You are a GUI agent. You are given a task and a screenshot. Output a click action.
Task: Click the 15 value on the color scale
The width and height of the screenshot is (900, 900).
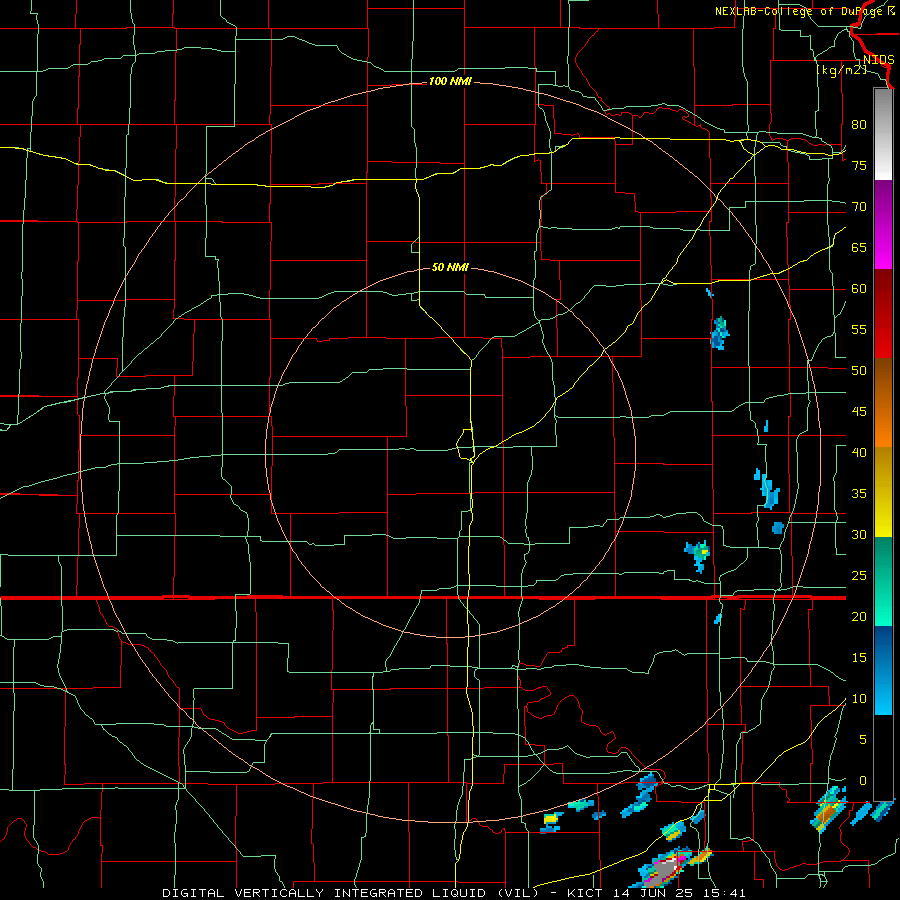[x=859, y=657]
